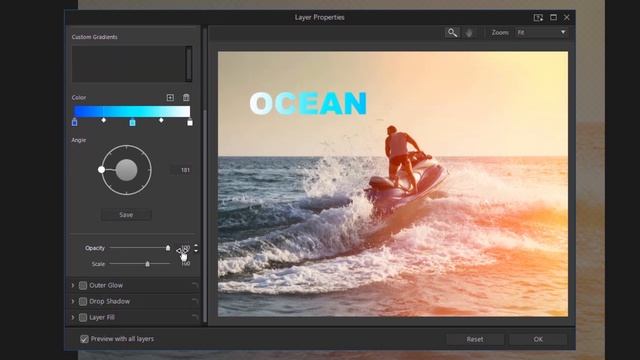This screenshot has width=640, height=360.
Task: Click the first diamond midpoint marker on gradient
Action: click(x=104, y=120)
